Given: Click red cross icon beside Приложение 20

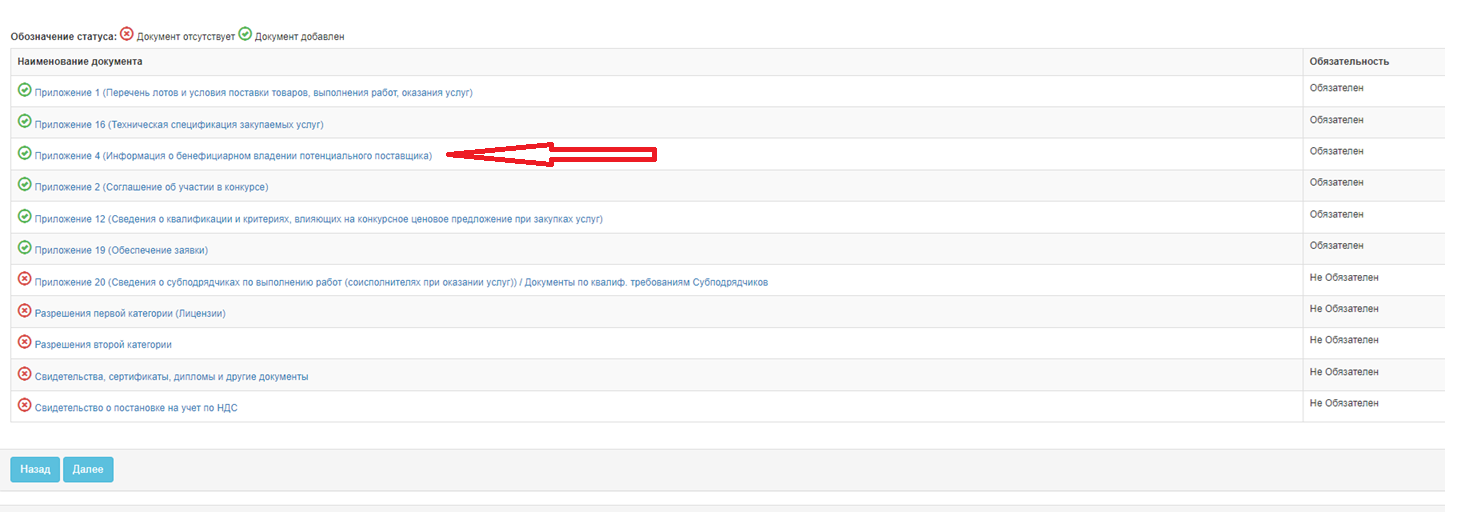Looking at the screenshot, I should click(25, 280).
